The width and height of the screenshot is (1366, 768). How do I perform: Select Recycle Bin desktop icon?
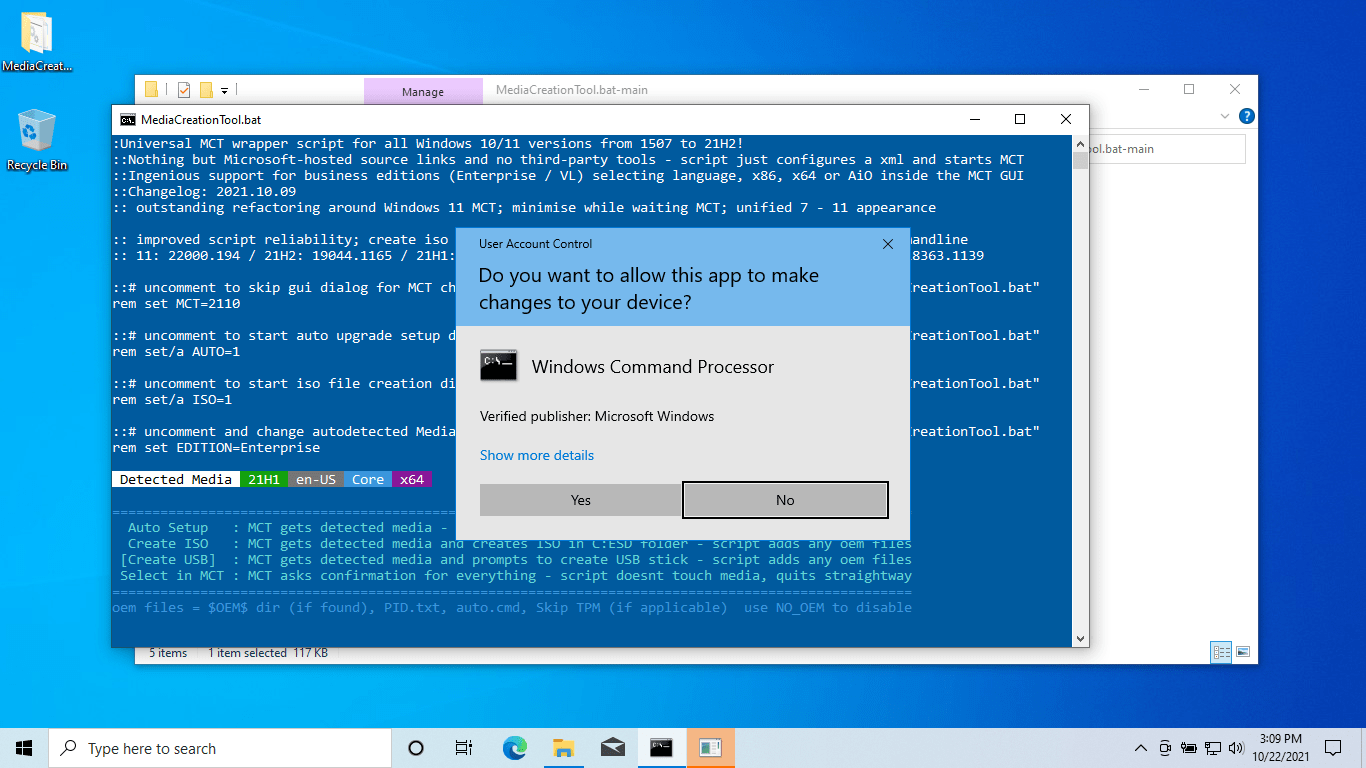37,141
